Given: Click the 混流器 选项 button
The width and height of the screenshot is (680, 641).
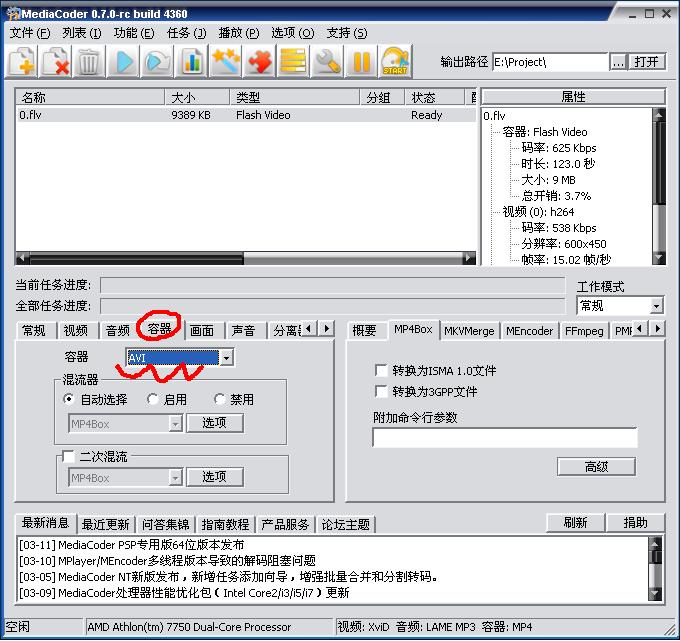Looking at the screenshot, I should point(215,423).
